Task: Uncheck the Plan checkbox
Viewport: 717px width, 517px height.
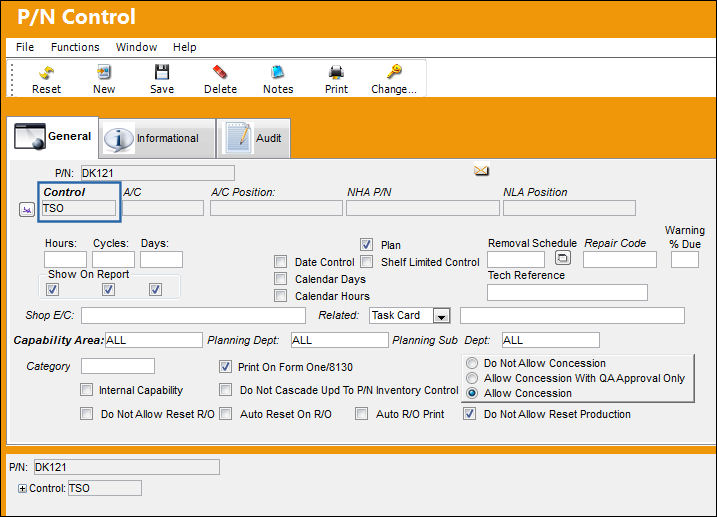Action: coord(366,245)
